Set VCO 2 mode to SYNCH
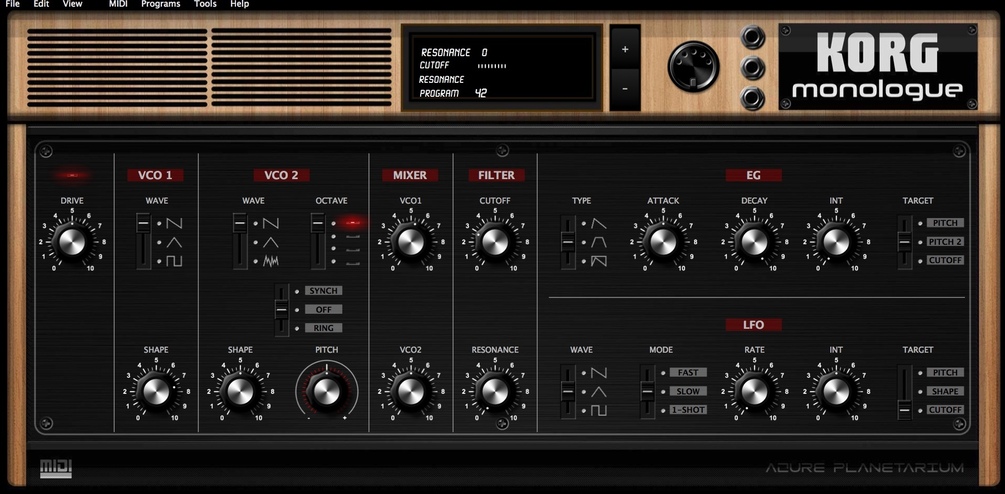 coord(323,291)
